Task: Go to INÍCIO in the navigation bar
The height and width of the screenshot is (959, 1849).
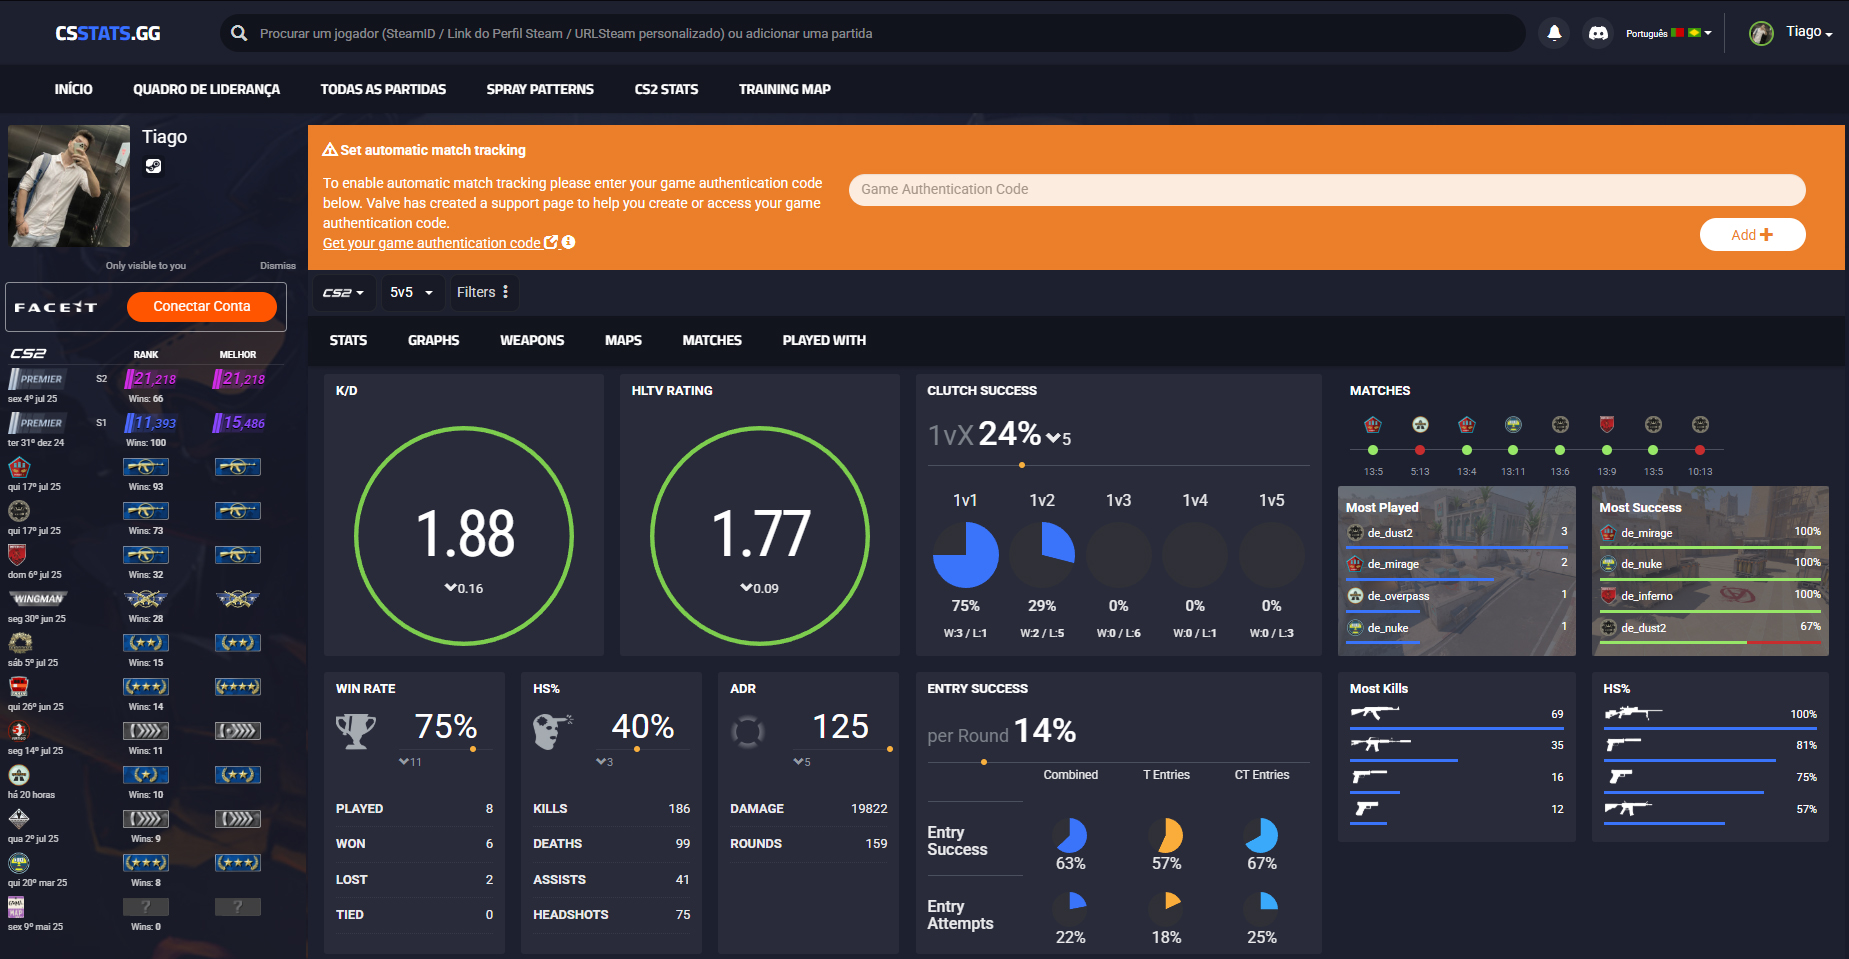Action: 73,89
